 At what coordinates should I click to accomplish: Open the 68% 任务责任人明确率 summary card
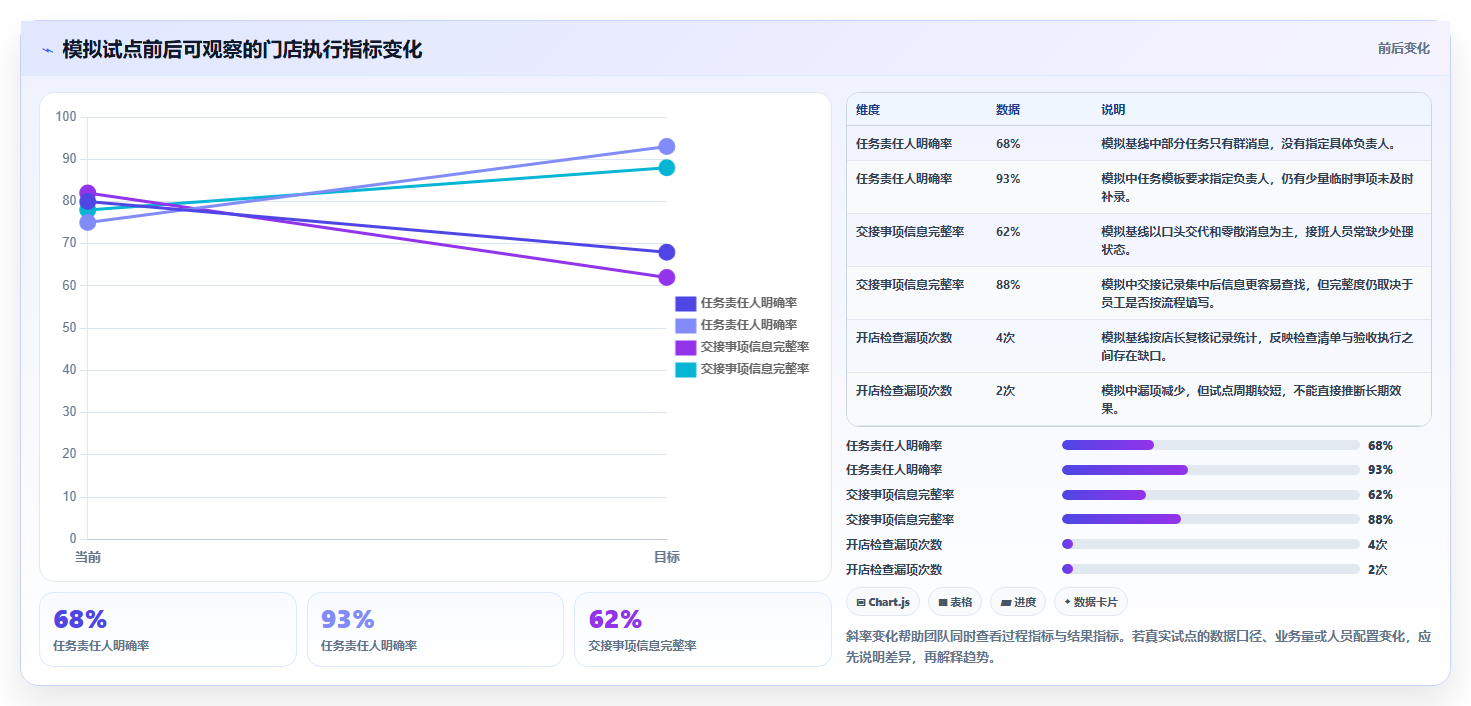click(x=168, y=629)
